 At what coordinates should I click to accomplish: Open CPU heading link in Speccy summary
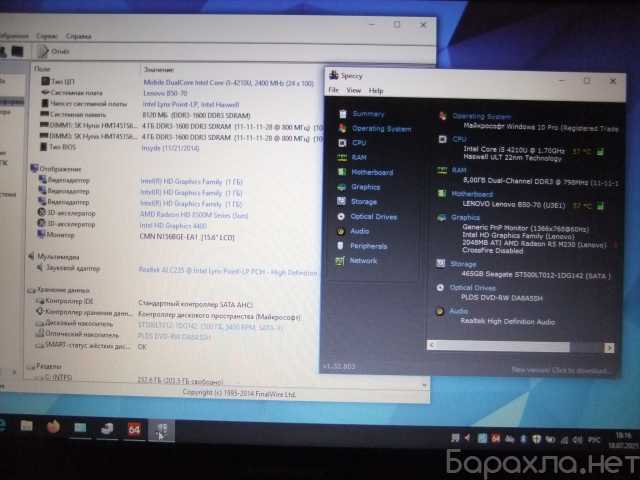(x=459, y=139)
